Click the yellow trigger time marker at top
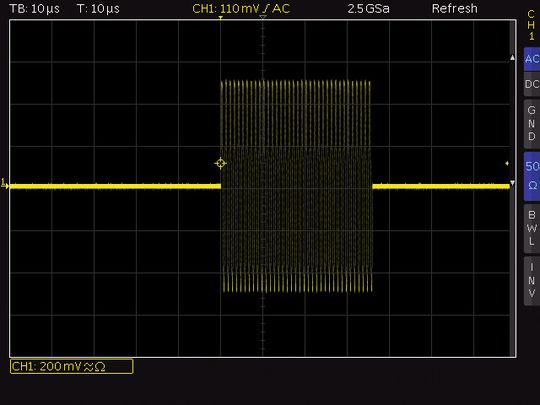 [x=220, y=18]
